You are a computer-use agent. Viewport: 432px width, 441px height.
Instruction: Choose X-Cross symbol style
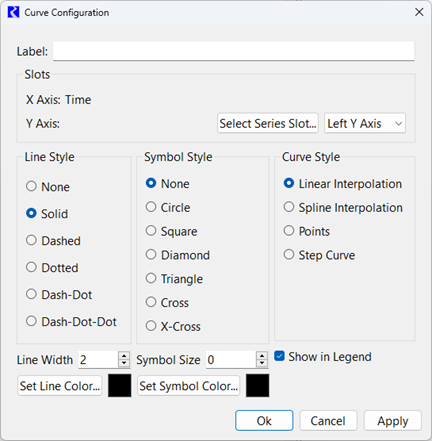[x=173, y=326]
